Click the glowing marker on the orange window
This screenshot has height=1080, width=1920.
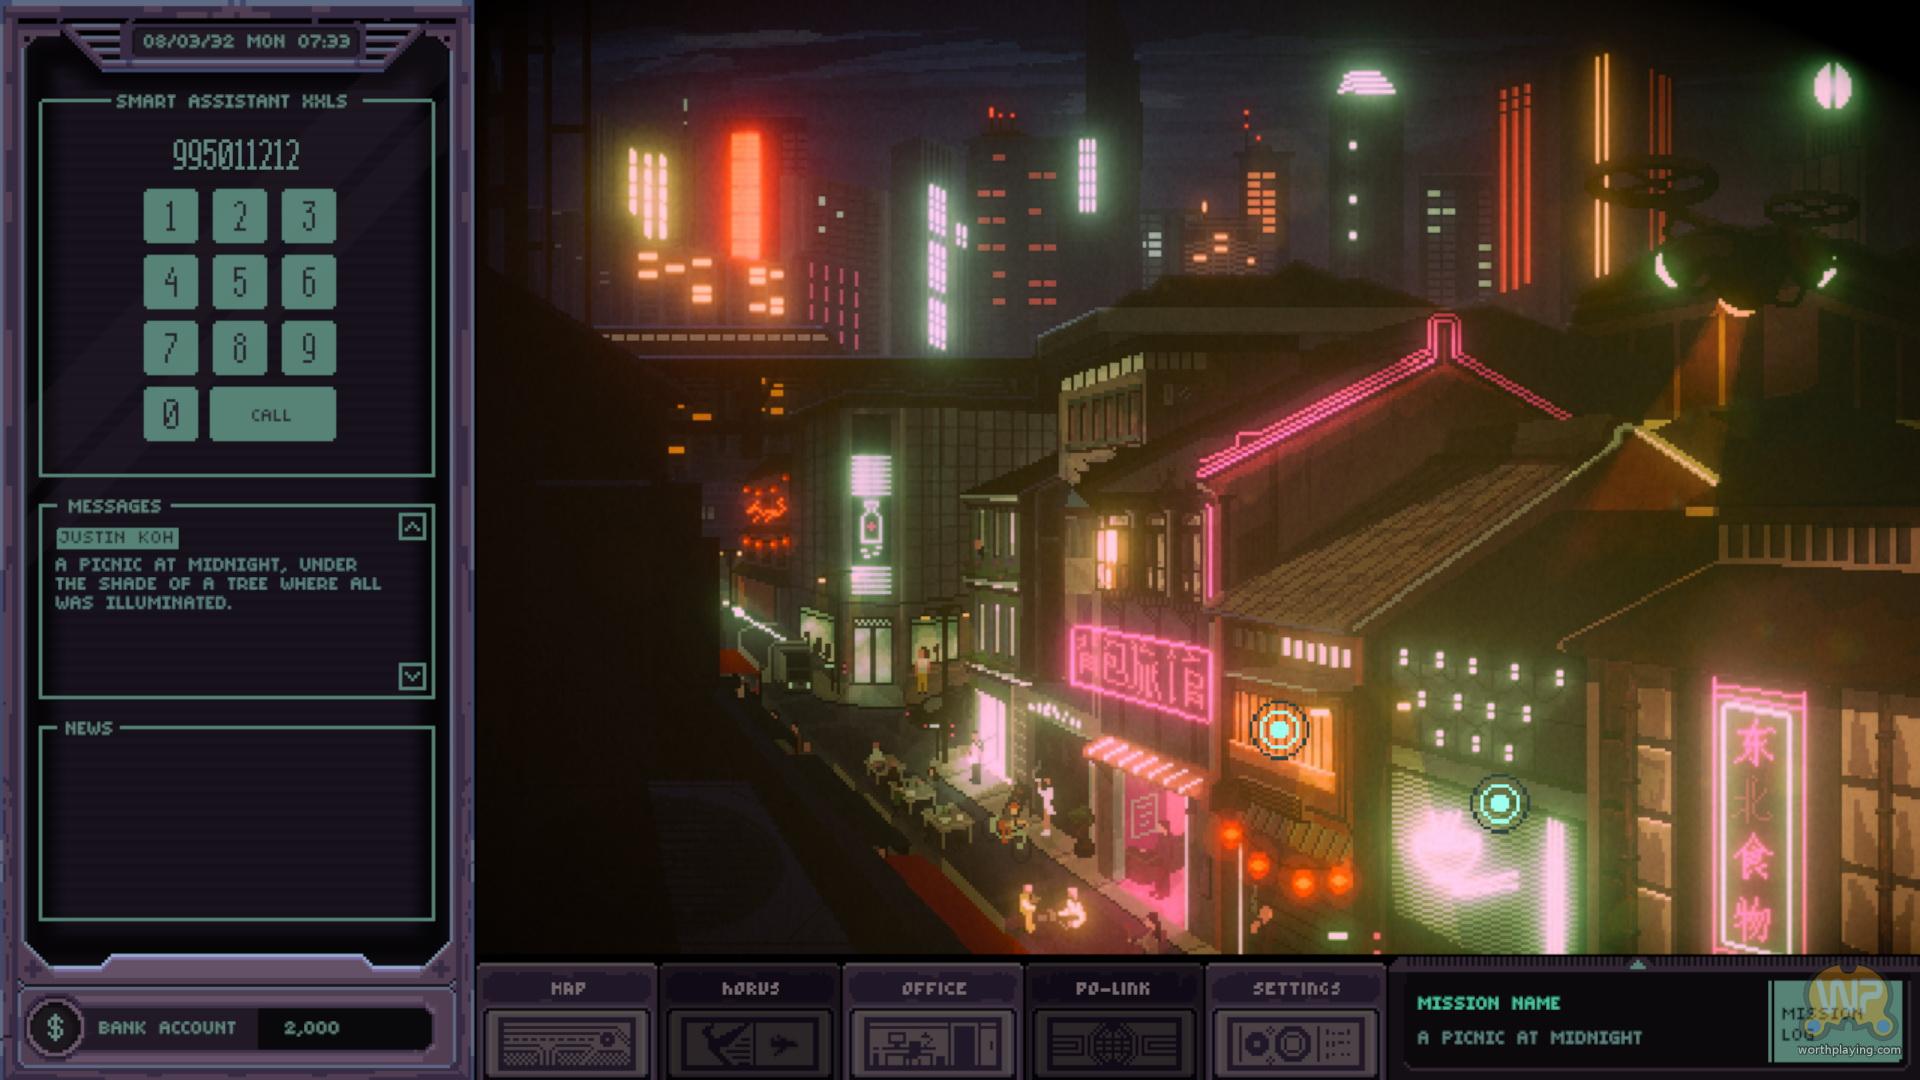(x=1279, y=730)
